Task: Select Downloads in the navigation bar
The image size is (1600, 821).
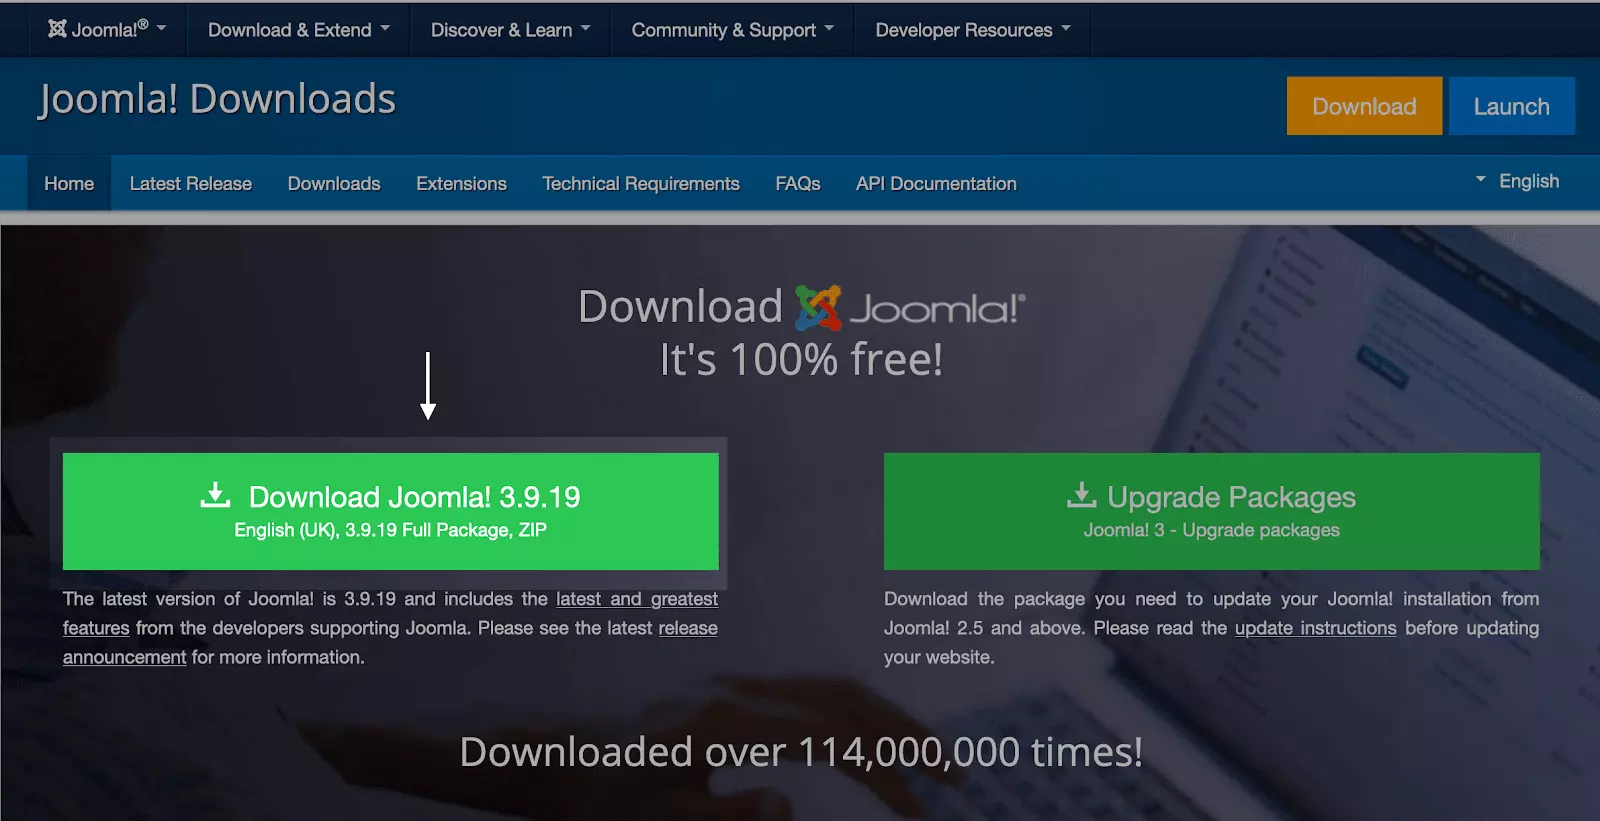Action: [x=334, y=184]
